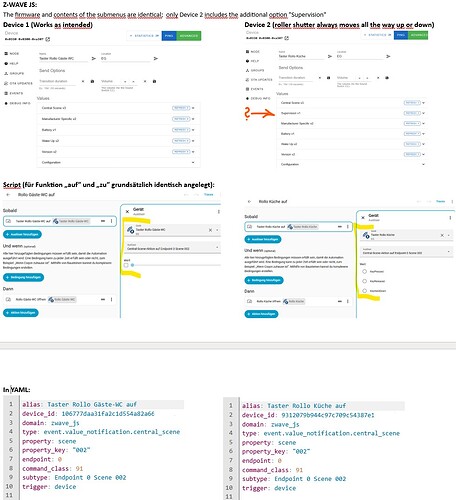Adjust Wert slider in left Gerät panel
The height and width of the screenshot is (500, 456).
tap(176, 265)
